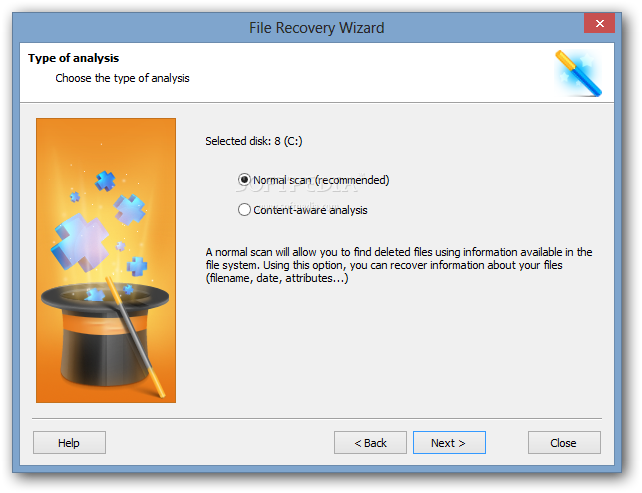Click the normal scan description paragraph
The height and width of the screenshot is (493, 642).
click(399, 265)
